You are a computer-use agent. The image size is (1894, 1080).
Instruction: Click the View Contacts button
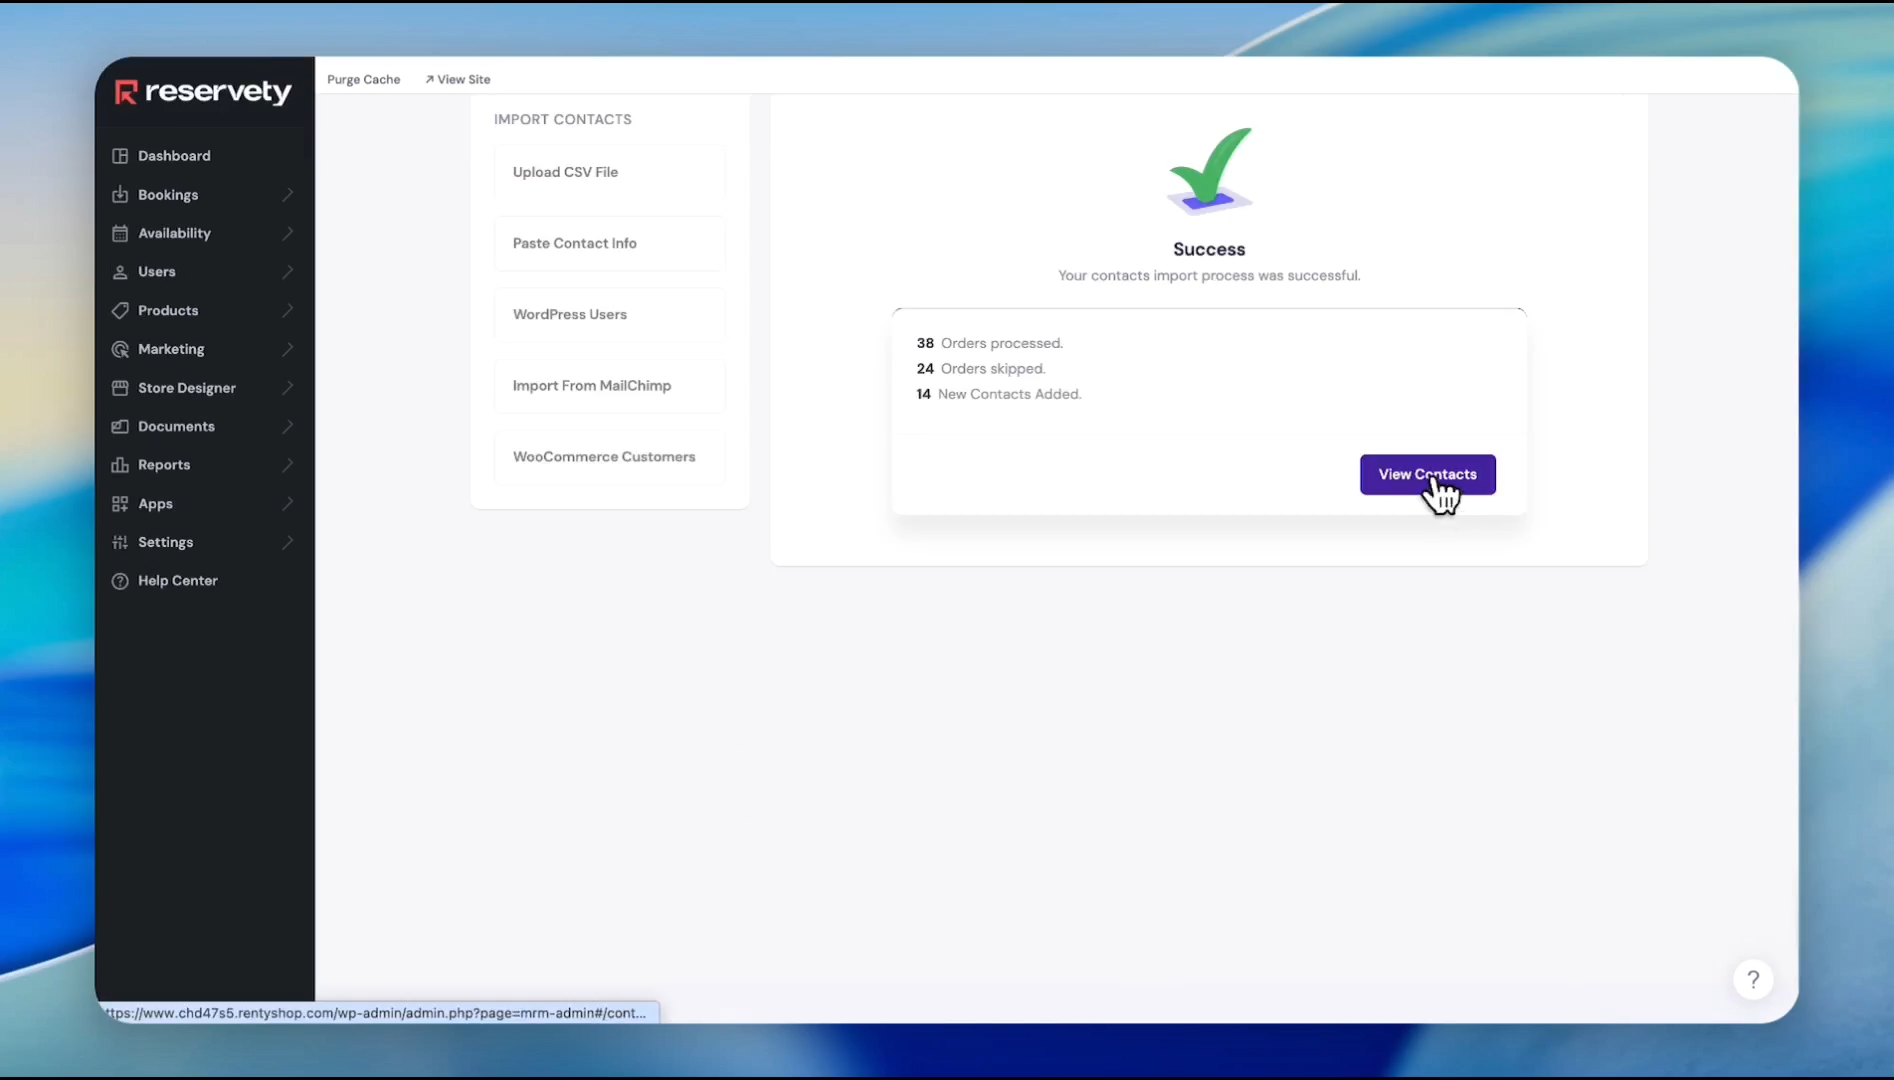click(1427, 475)
